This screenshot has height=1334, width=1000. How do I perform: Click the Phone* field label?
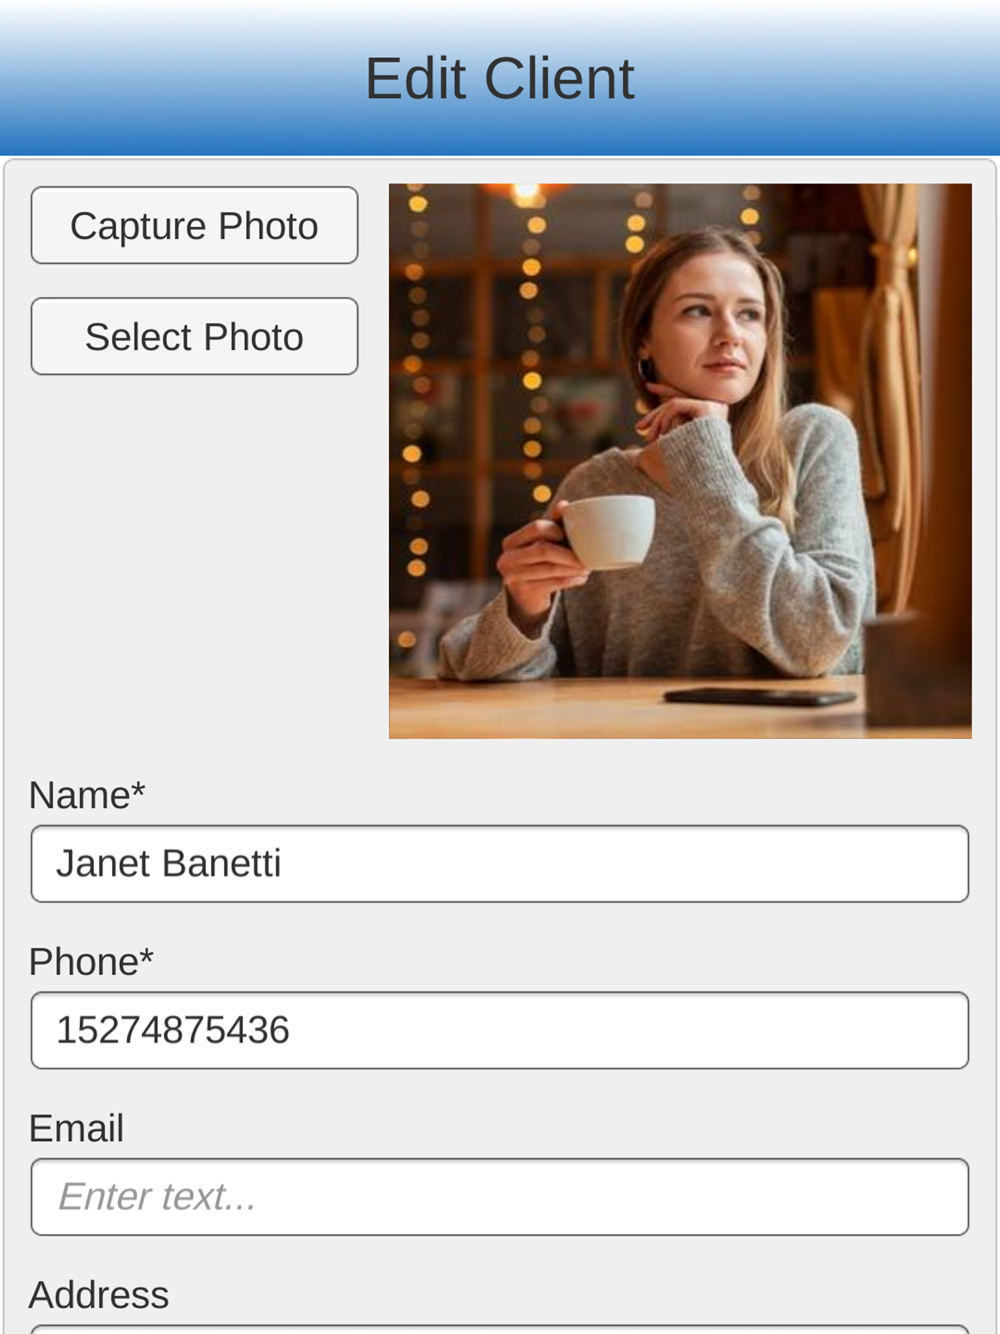point(91,962)
